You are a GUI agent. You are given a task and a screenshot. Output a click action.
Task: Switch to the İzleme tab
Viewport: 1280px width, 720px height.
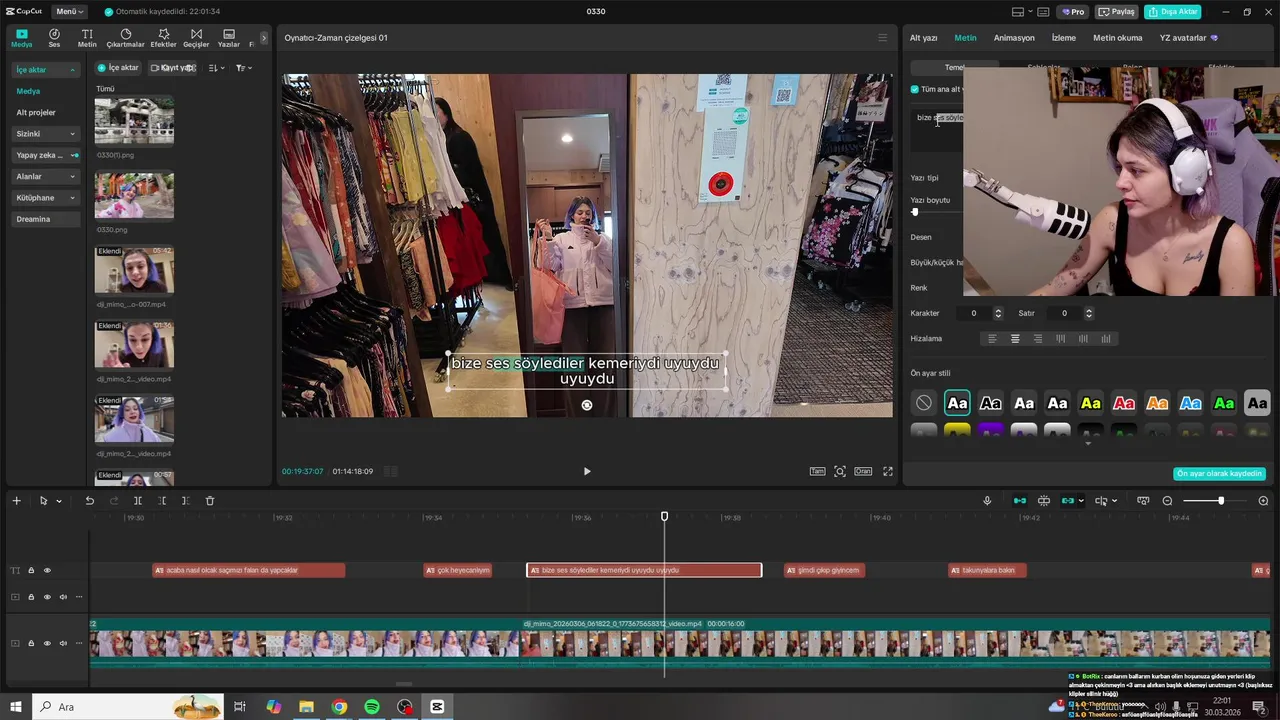1064,38
